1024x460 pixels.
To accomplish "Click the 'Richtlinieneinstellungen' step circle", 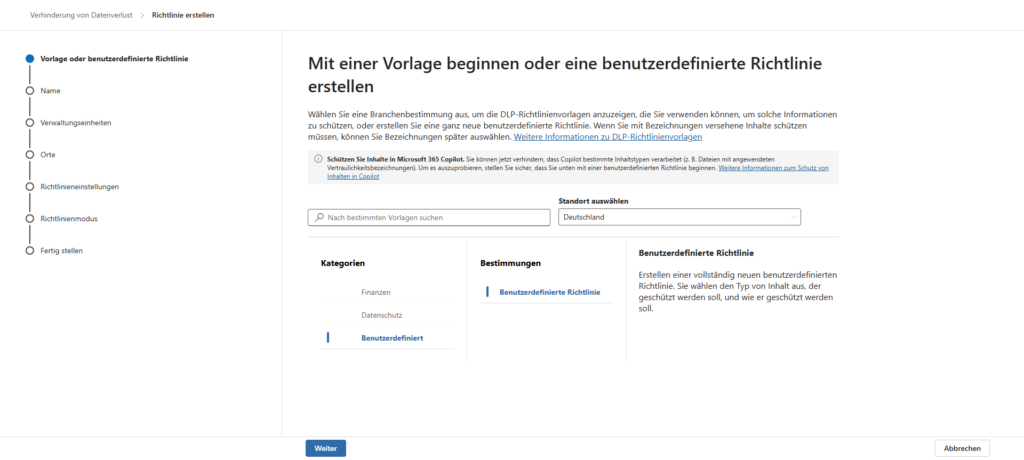I will 30,186.
